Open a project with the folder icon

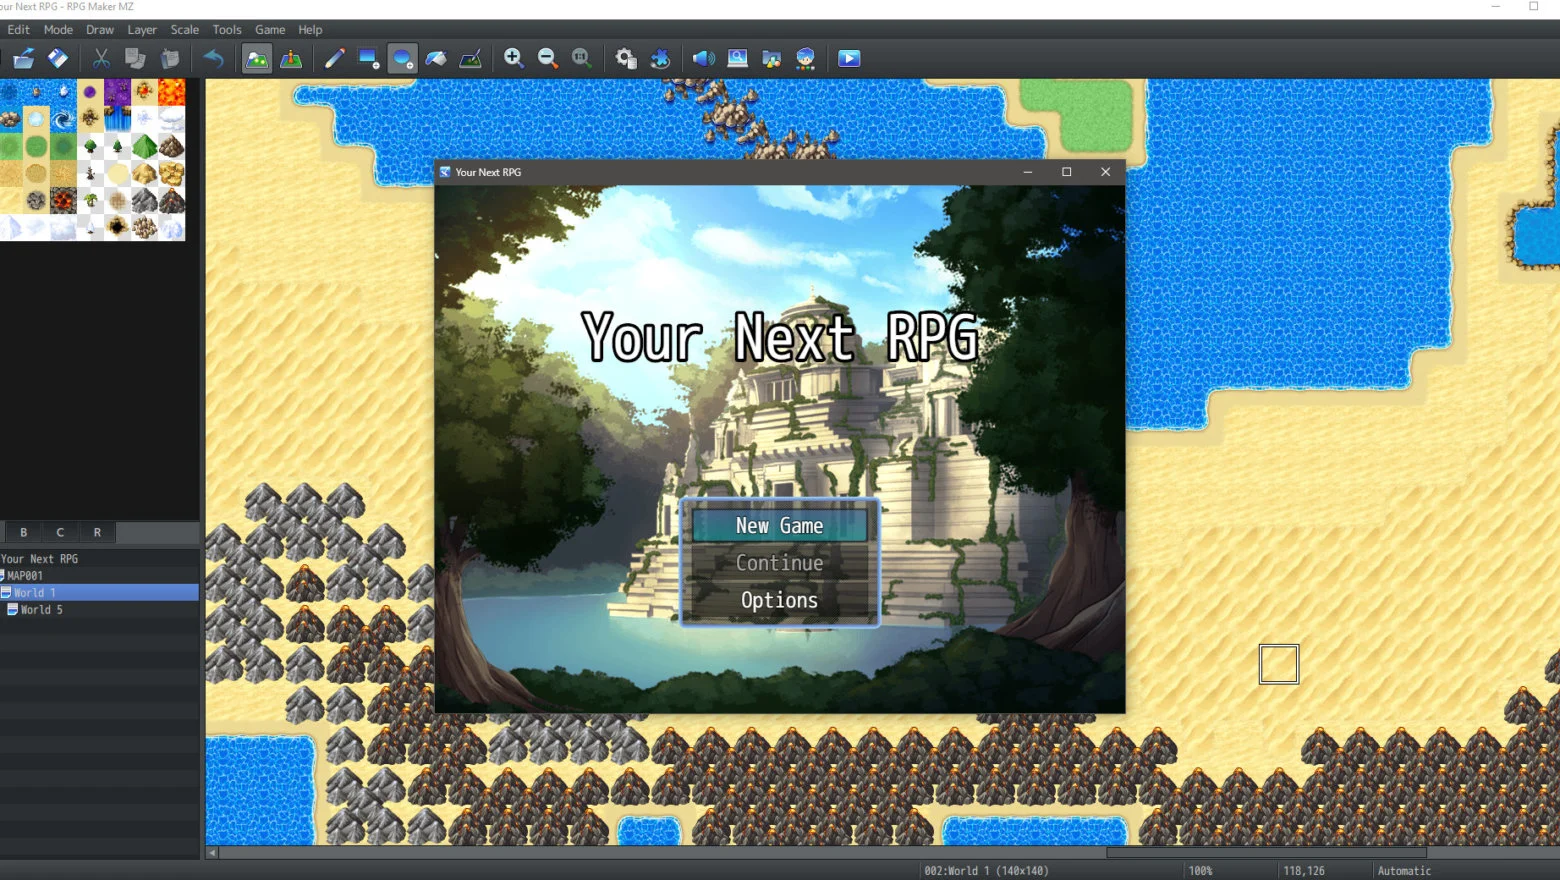click(x=23, y=58)
